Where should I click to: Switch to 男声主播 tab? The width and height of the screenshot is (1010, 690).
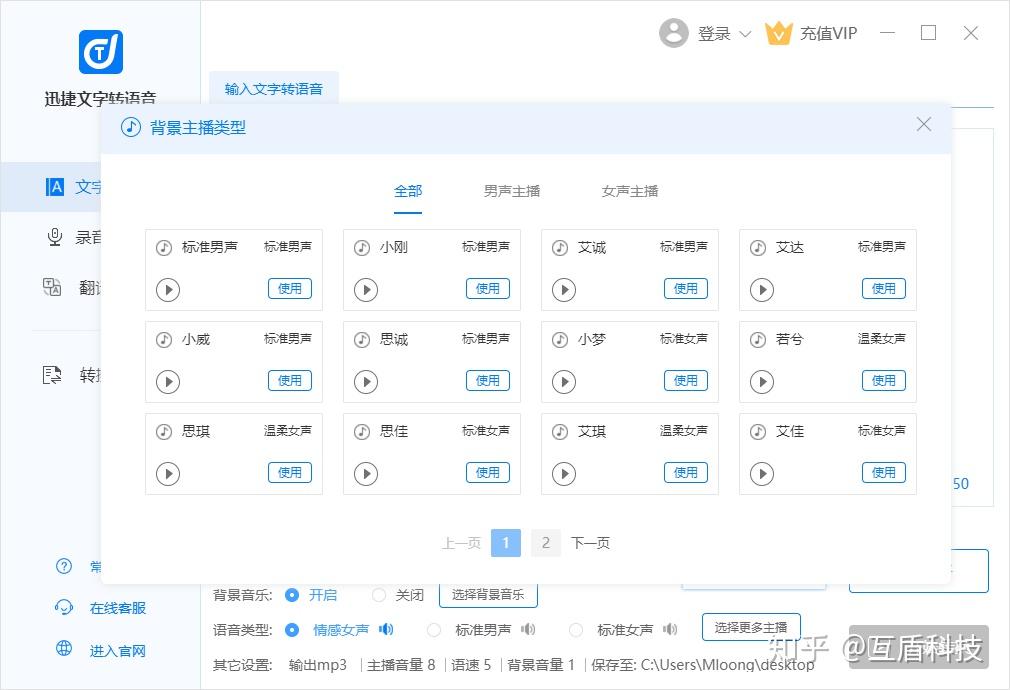tap(512, 191)
